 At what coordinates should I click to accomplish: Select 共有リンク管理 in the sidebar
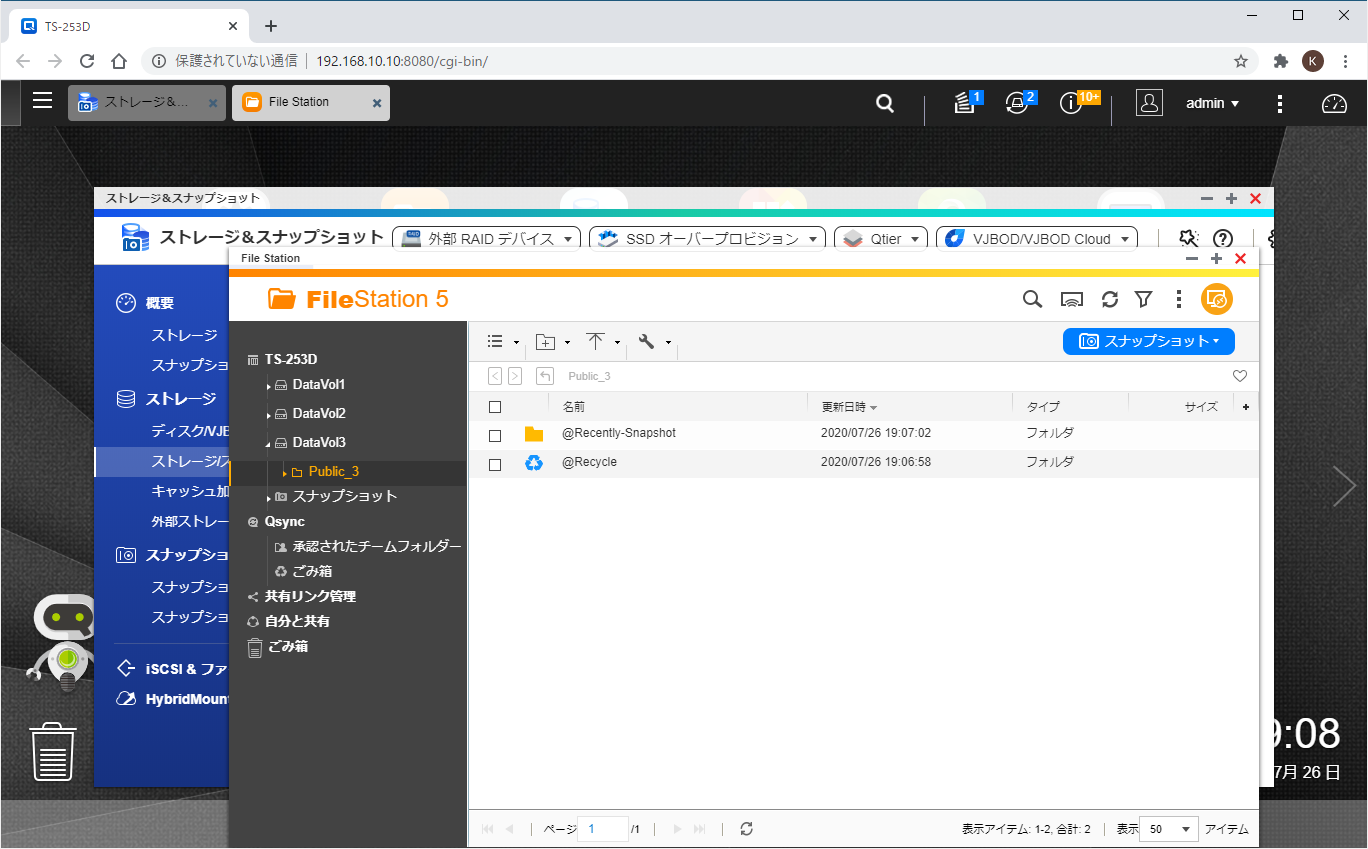[310, 596]
